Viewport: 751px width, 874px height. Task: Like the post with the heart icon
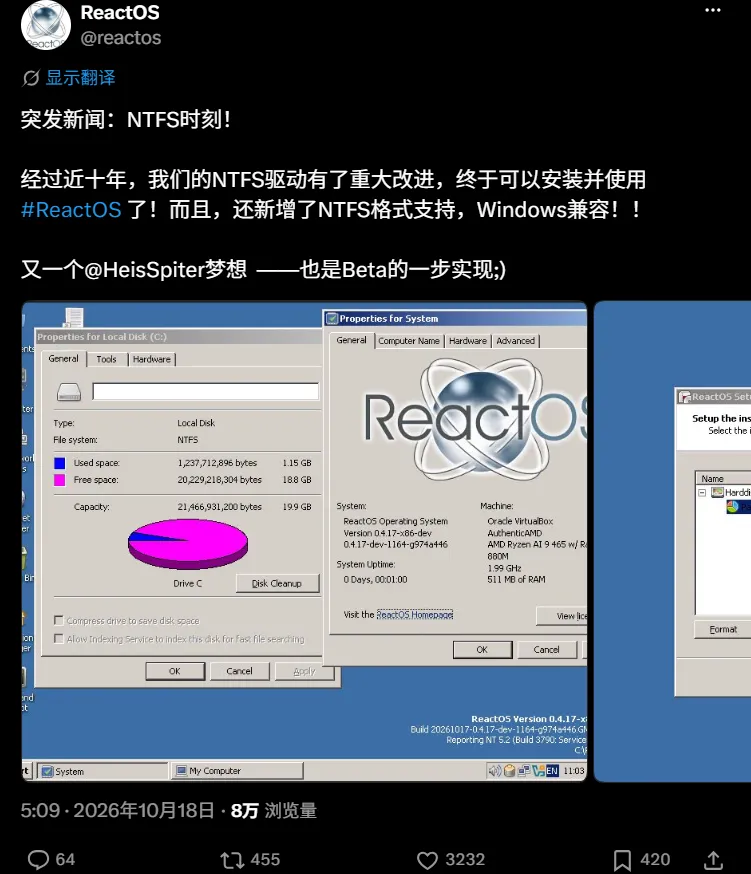pos(427,860)
